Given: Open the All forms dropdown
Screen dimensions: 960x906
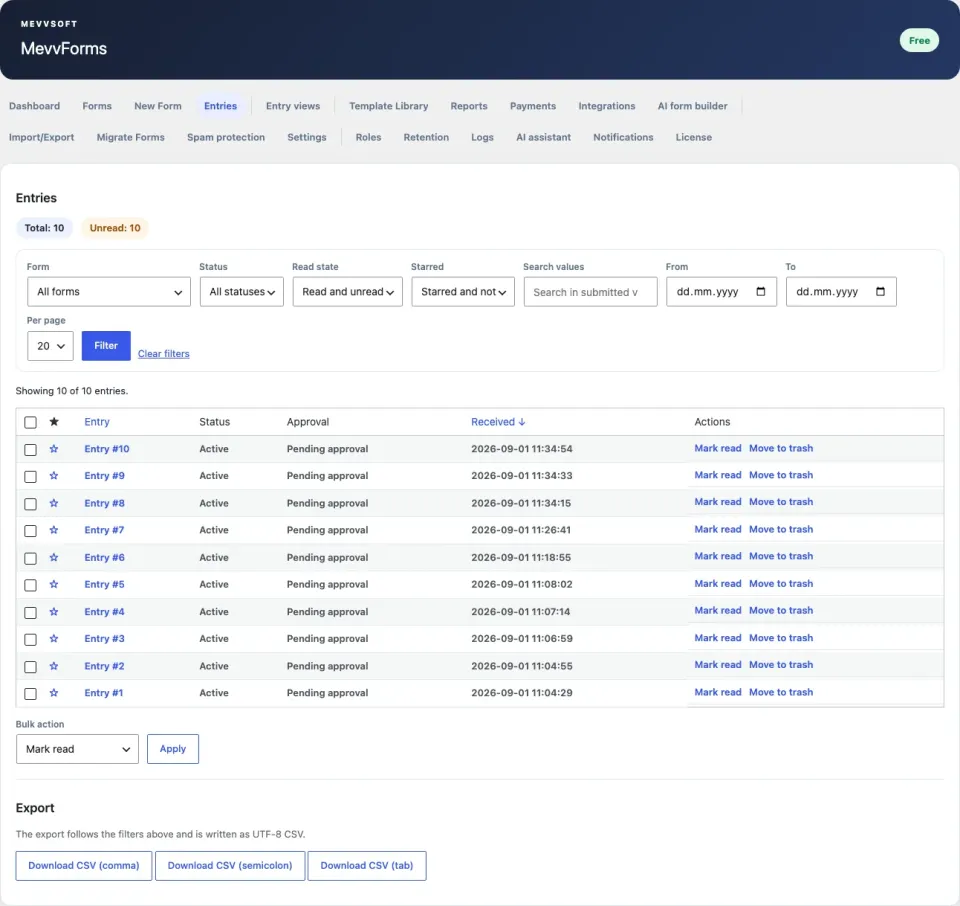Looking at the screenshot, I should tap(109, 292).
